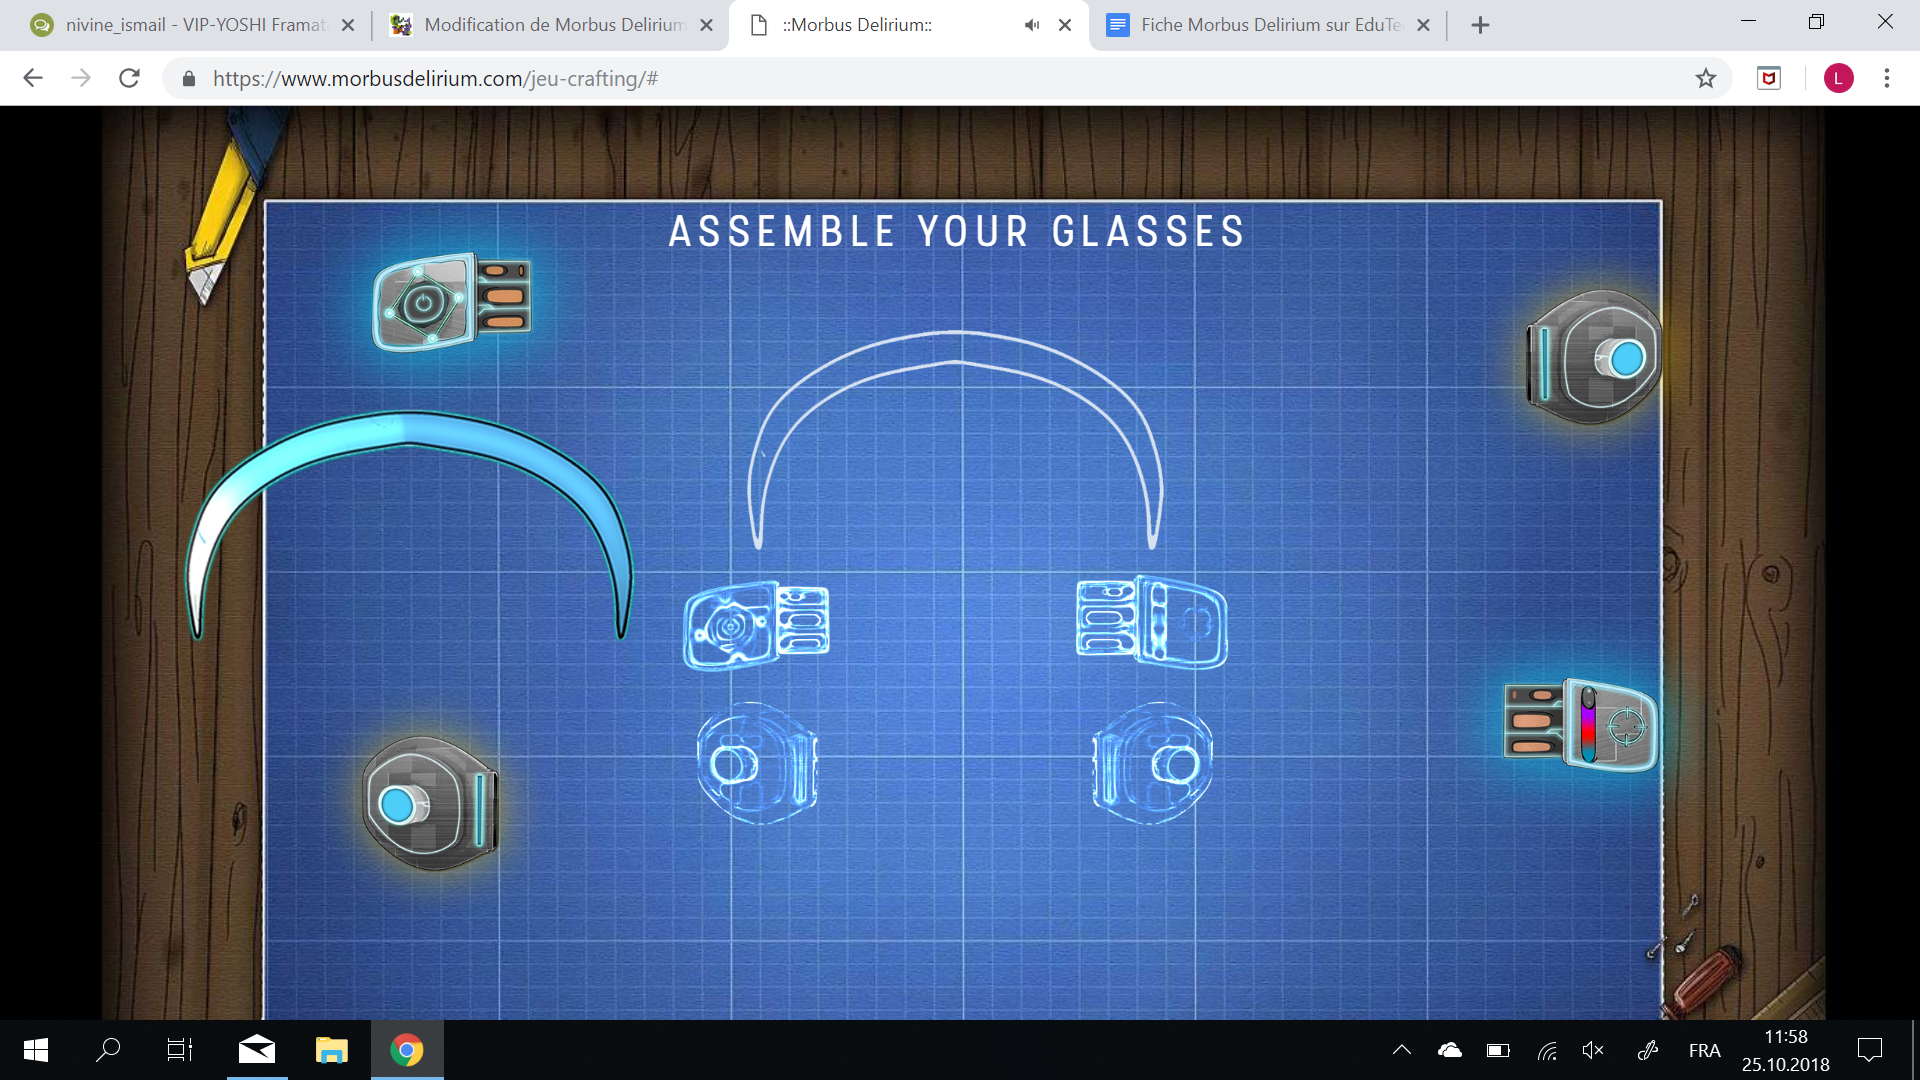Close the Modification de Morbus Delirium tab
Viewport: 1920px width, 1080px height.
click(x=707, y=25)
